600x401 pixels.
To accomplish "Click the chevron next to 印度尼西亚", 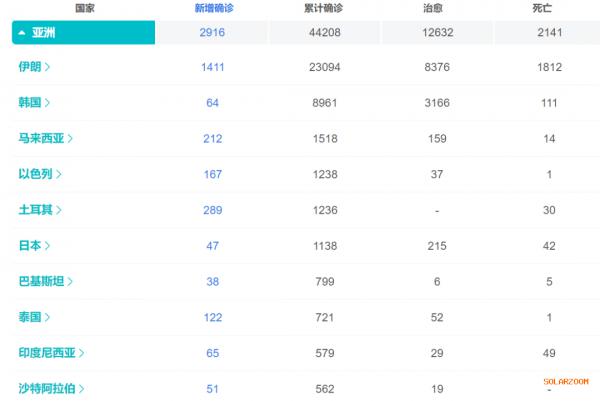I will click(82, 353).
